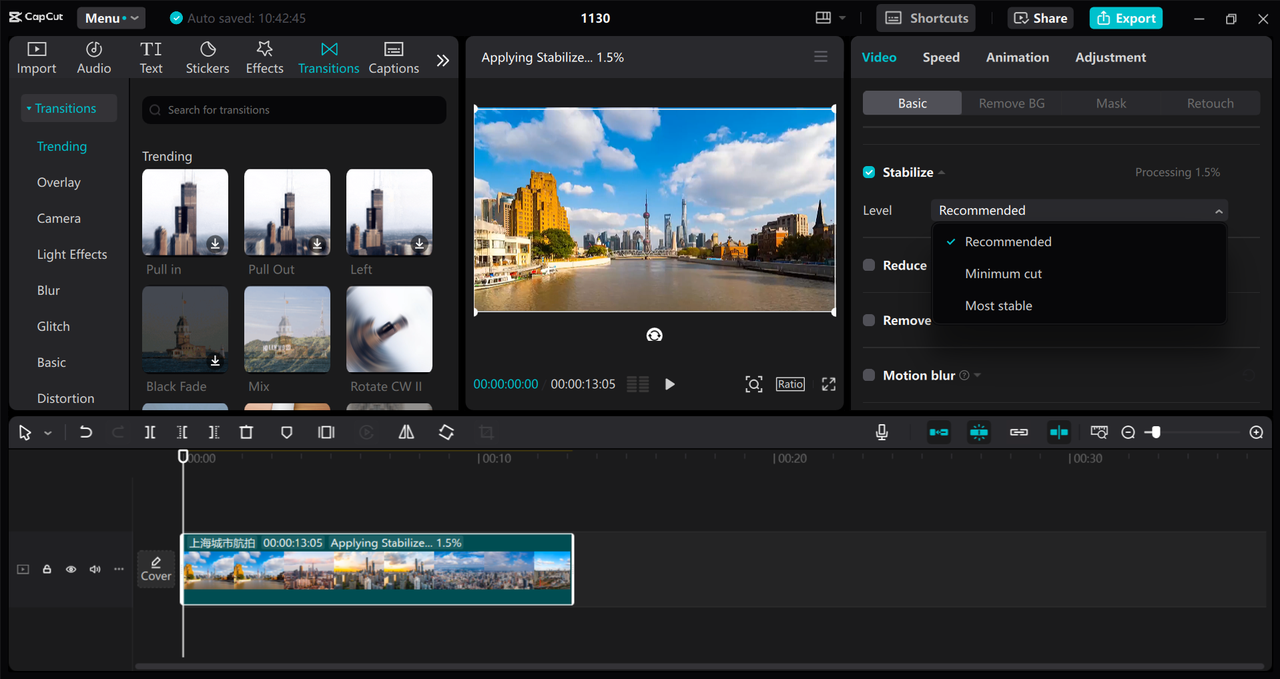The image size is (1280, 679).
Task: Click the Rotate clip icon
Action: coord(446,432)
